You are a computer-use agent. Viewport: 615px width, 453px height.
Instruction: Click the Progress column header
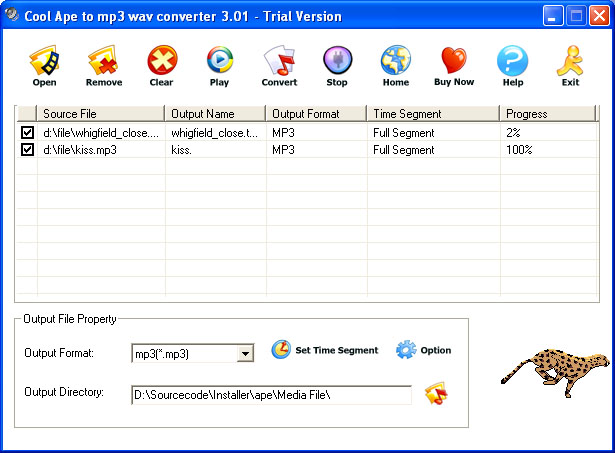[x=548, y=114]
